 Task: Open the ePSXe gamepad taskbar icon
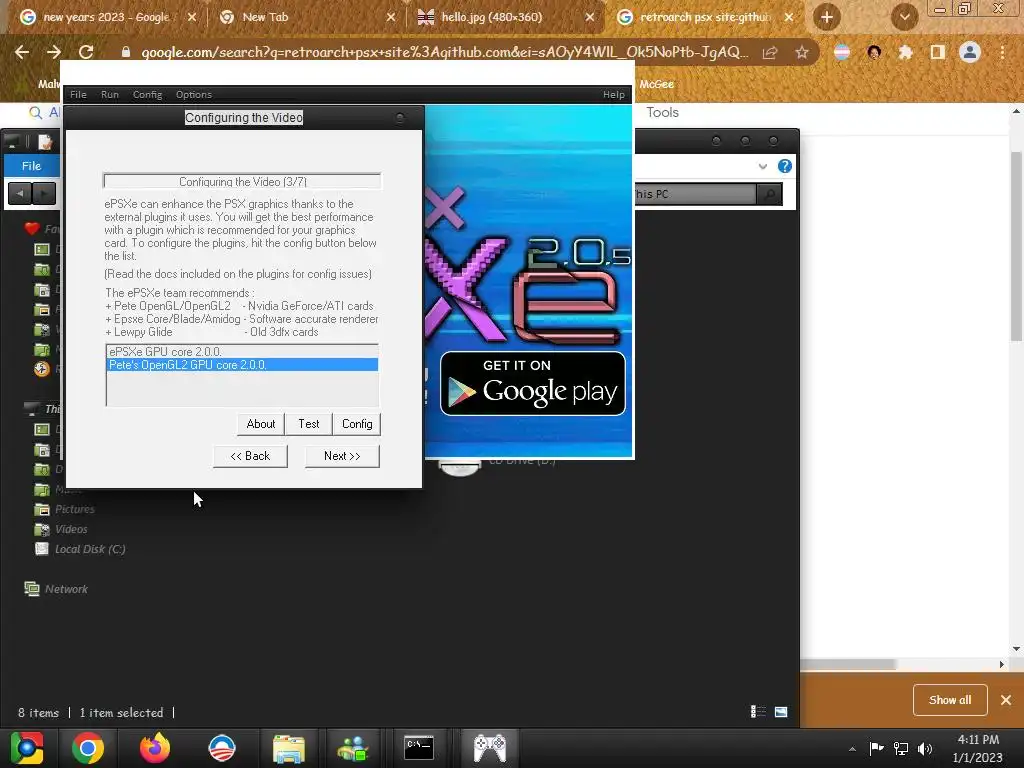click(x=490, y=748)
